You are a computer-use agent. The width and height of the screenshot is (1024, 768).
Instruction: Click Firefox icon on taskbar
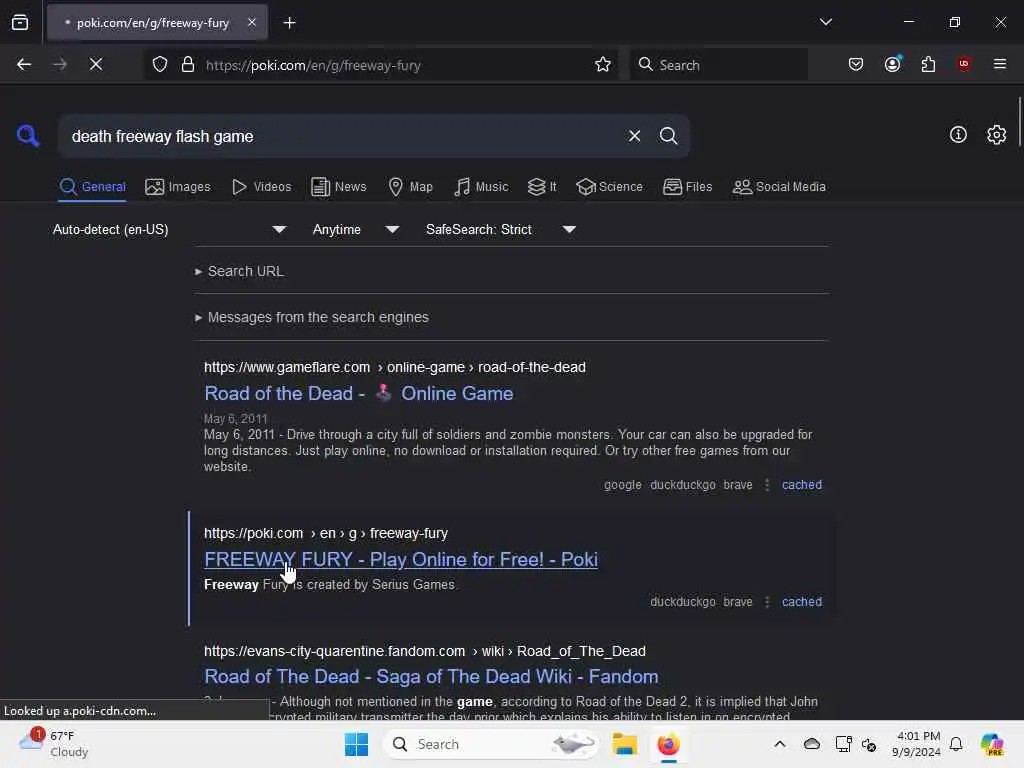point(668,744)
